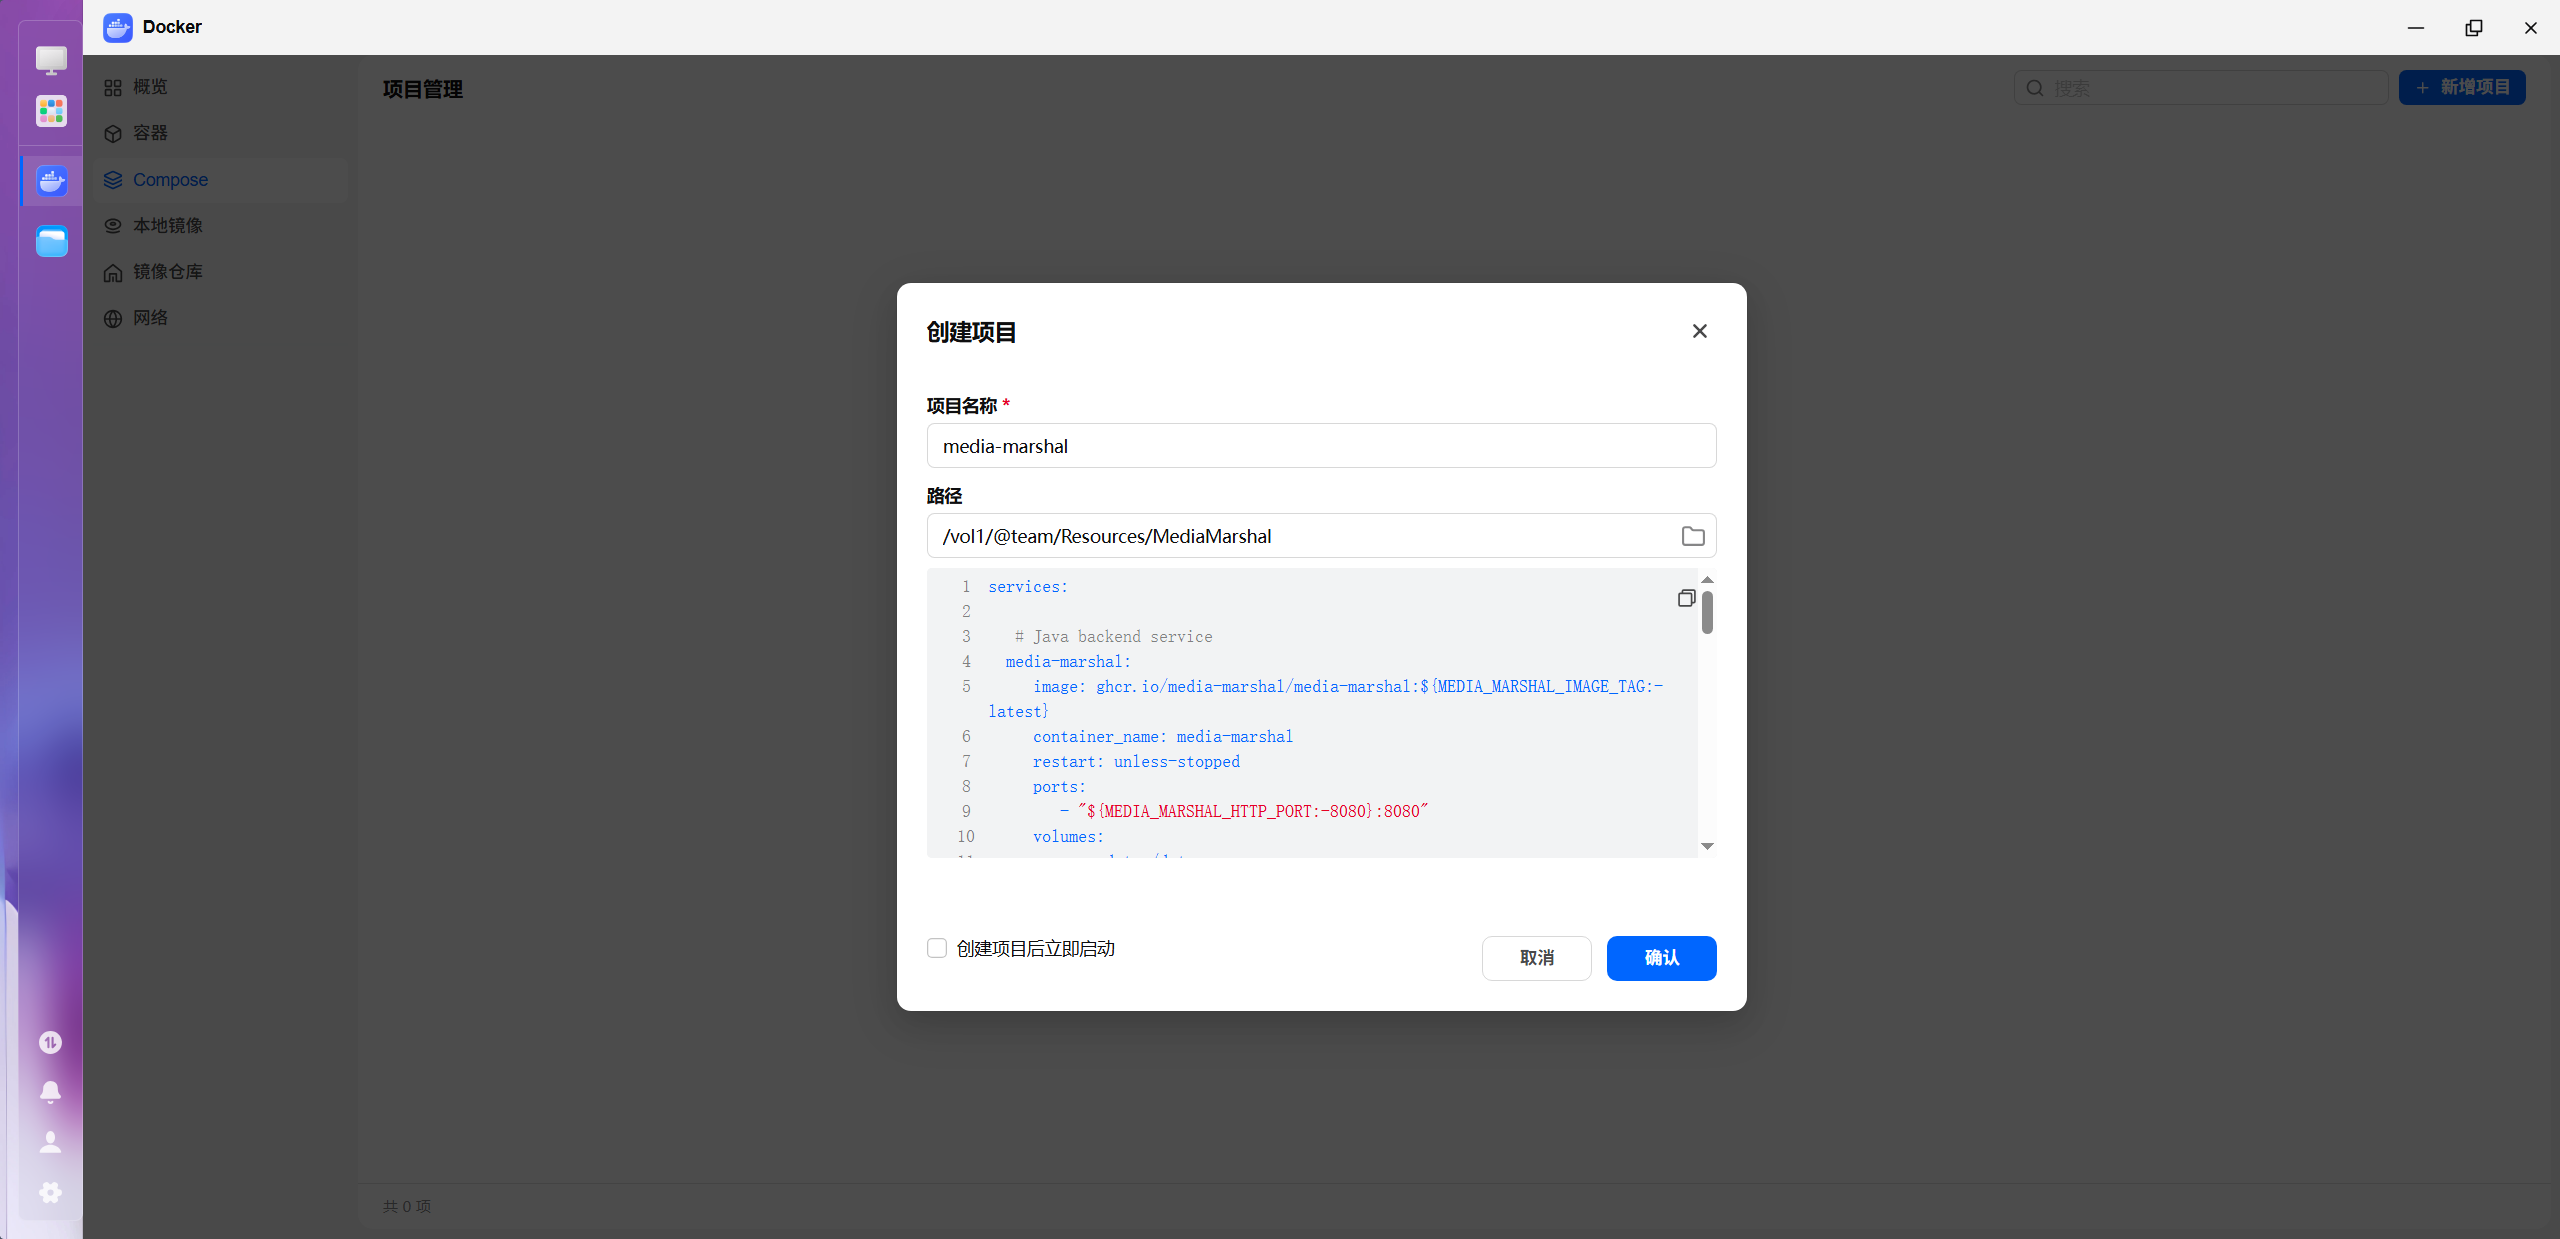
Task: Click the code editor scroll down arrow
Action: coord(1707,846)
